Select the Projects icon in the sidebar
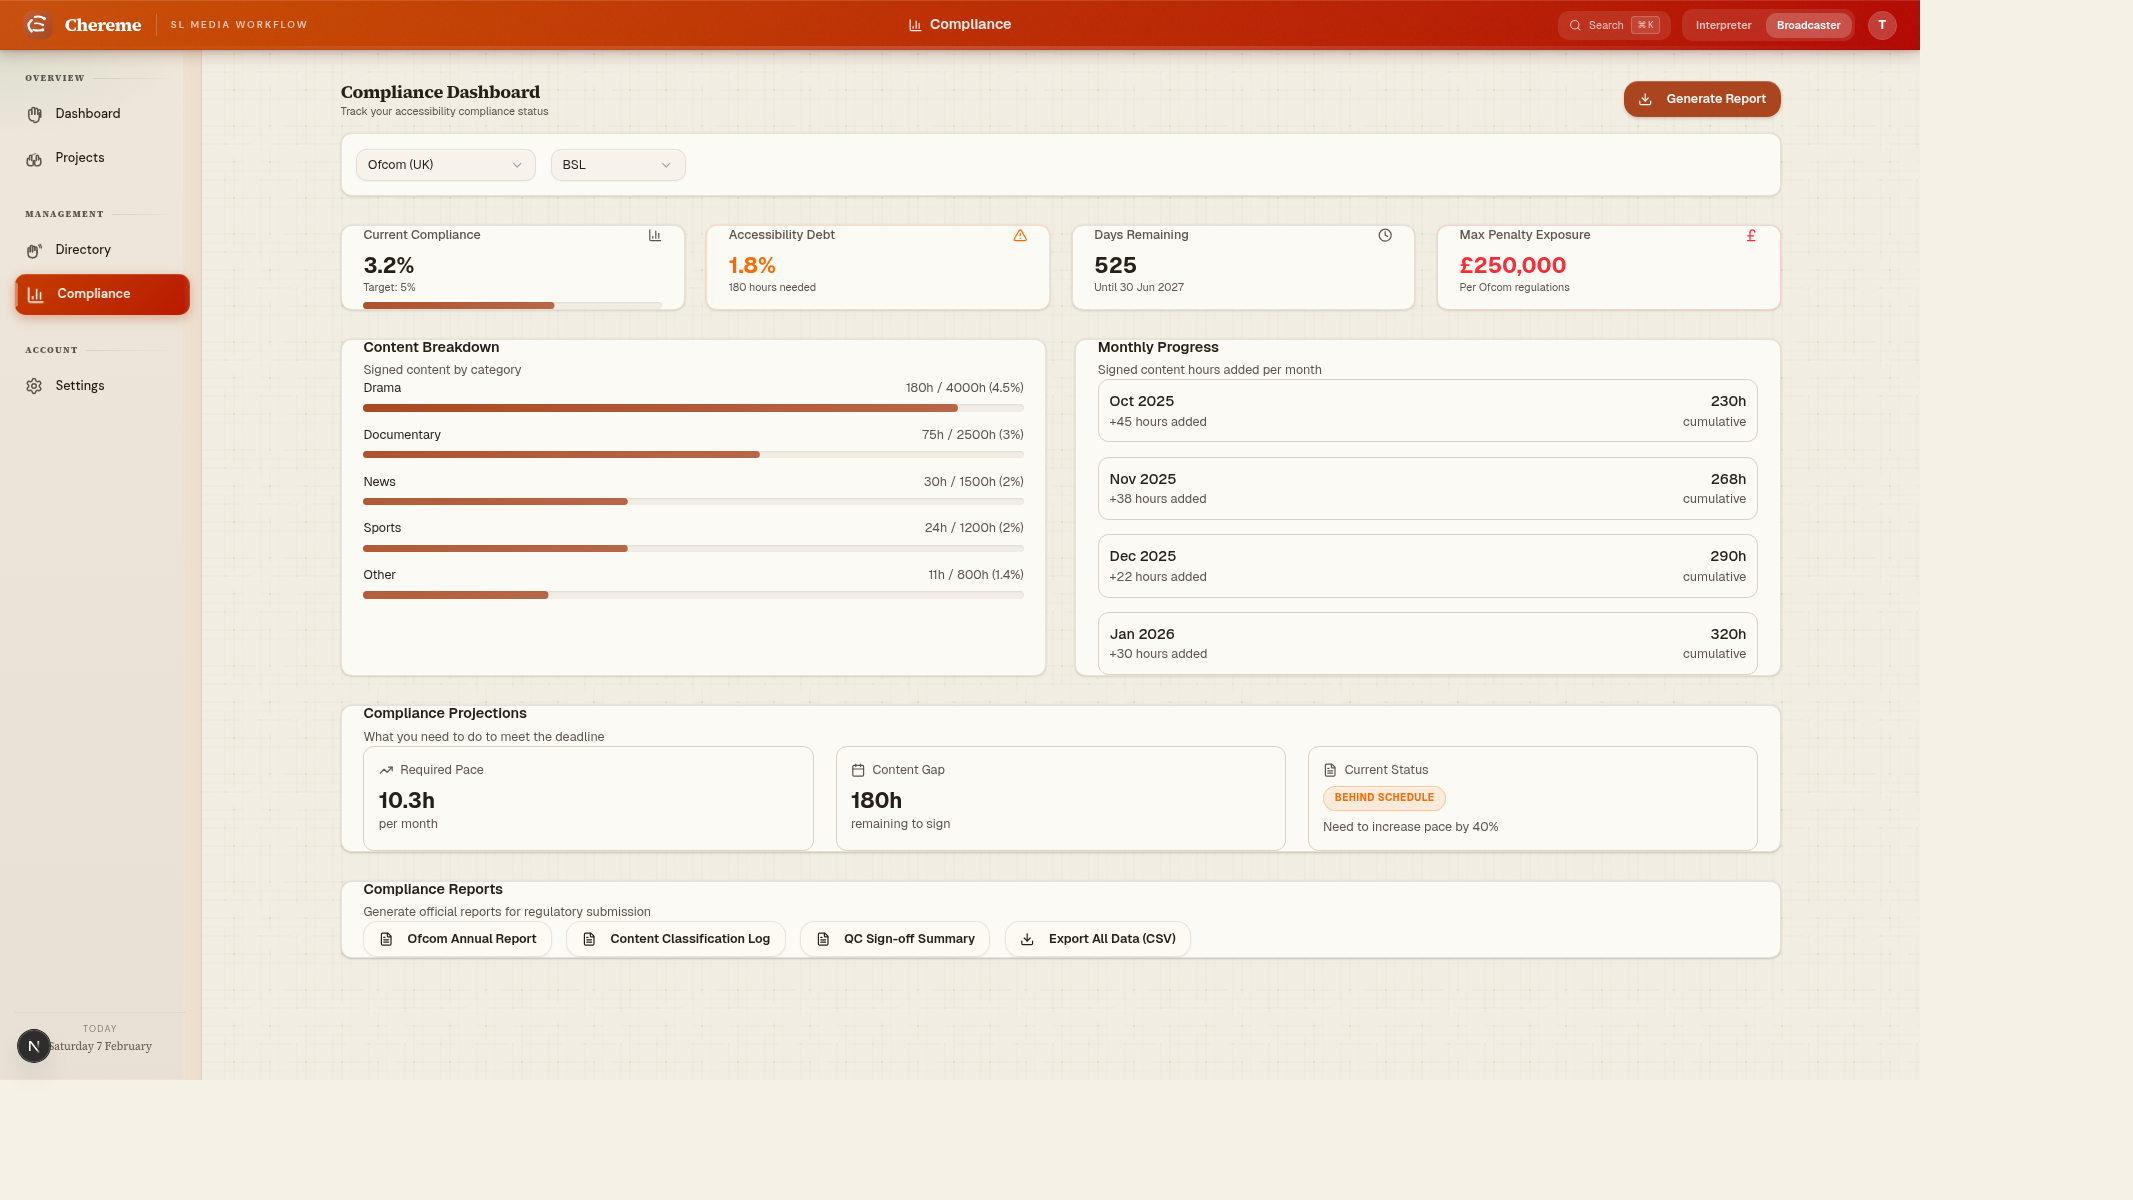The height and width of the screenshot is (1200, 2133). pos(35,157)
